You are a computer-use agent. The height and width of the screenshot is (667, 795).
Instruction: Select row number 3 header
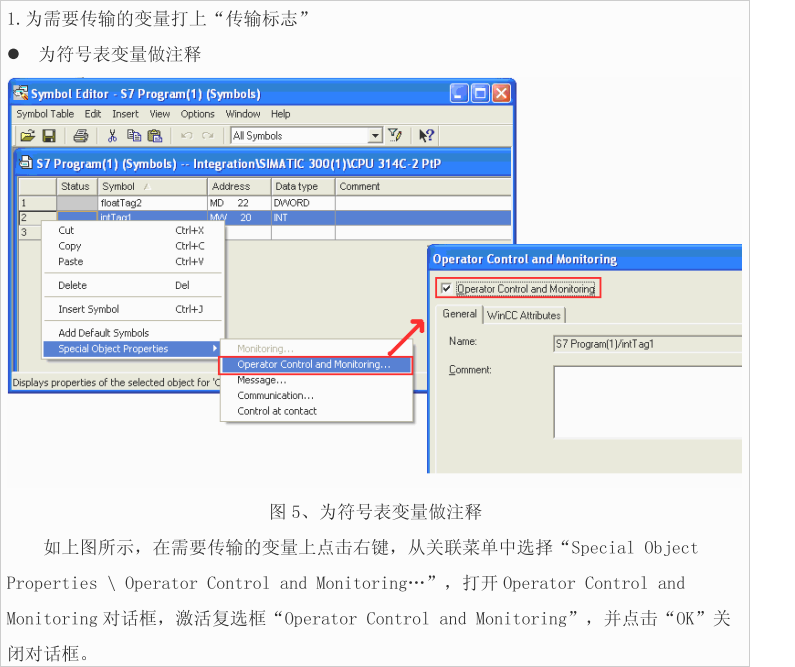30,233
